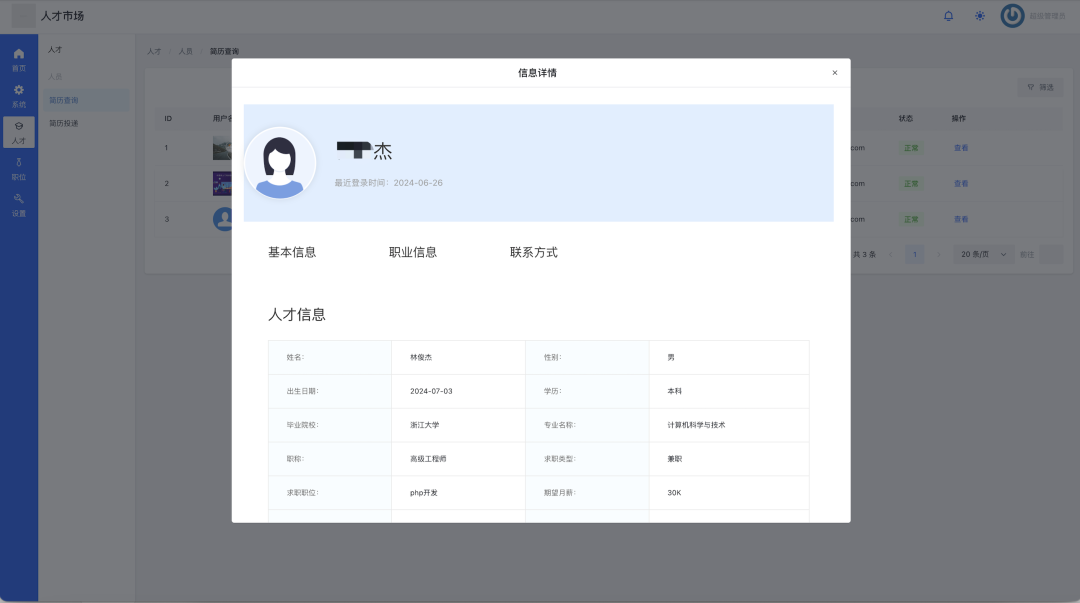Viewport: 1080px width, 603px height.
Task: Click 查看 link in the first row
Action: point(961,148)
